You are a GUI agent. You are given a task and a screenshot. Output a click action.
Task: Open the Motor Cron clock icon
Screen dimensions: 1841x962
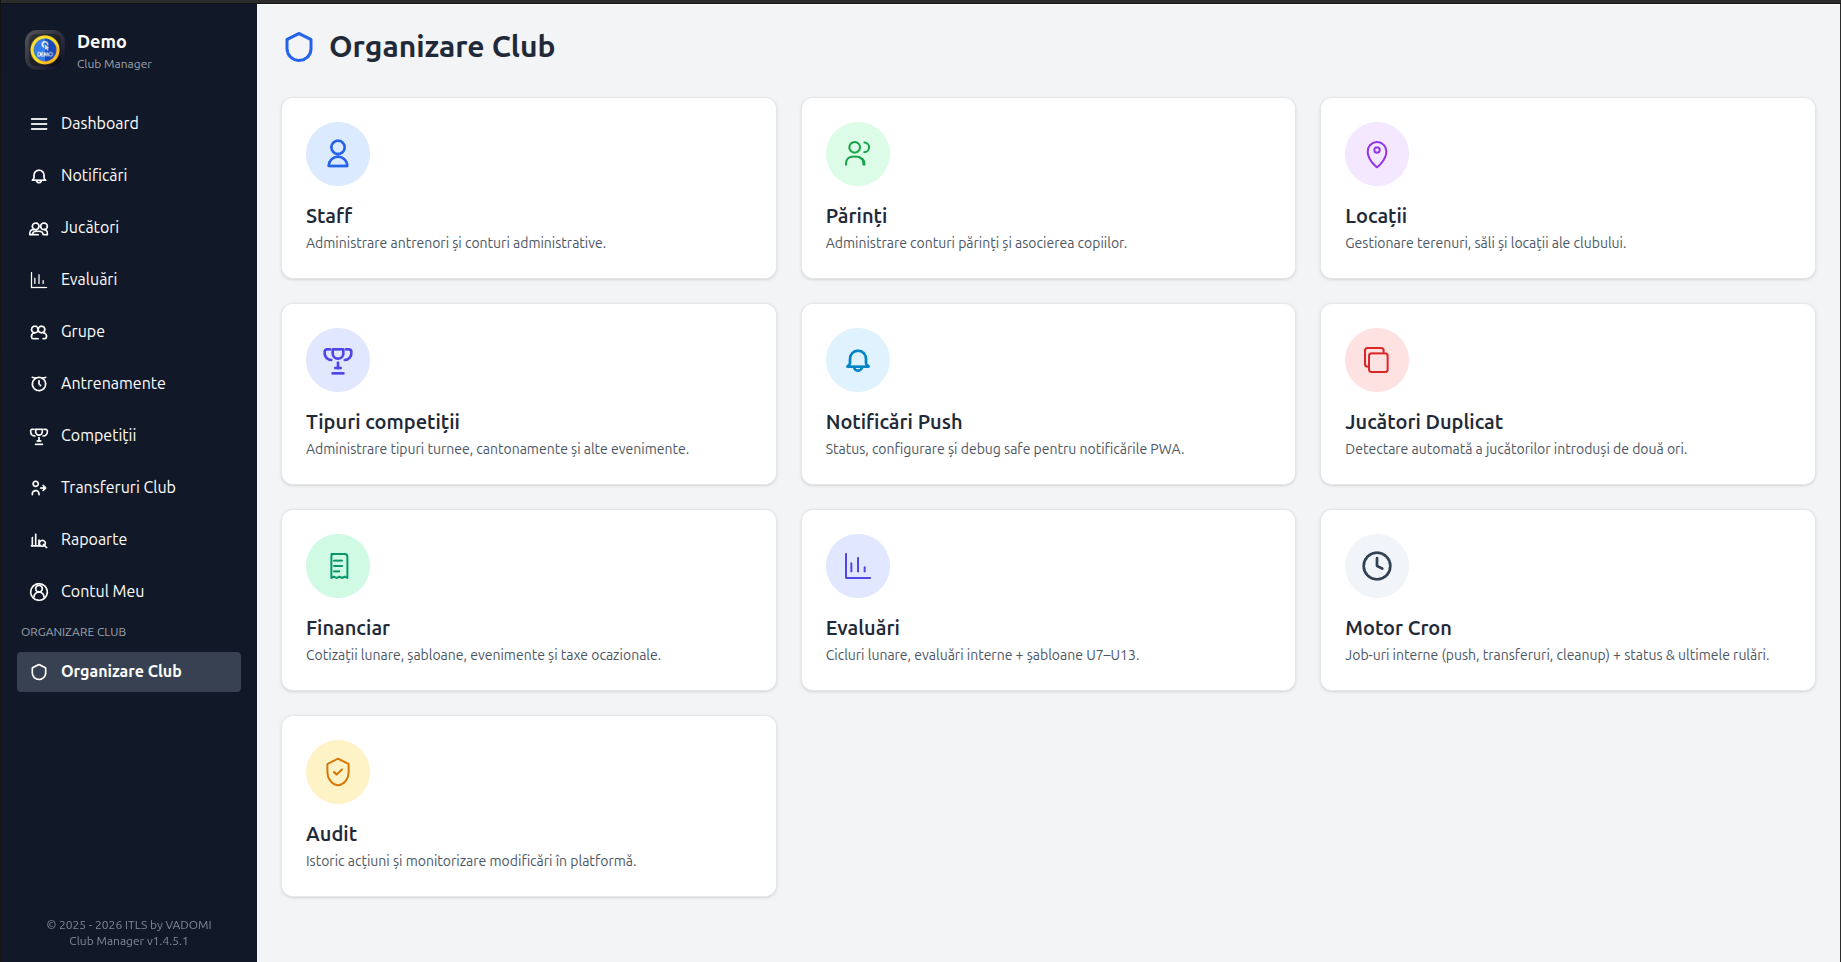[x=1376, y=566]
